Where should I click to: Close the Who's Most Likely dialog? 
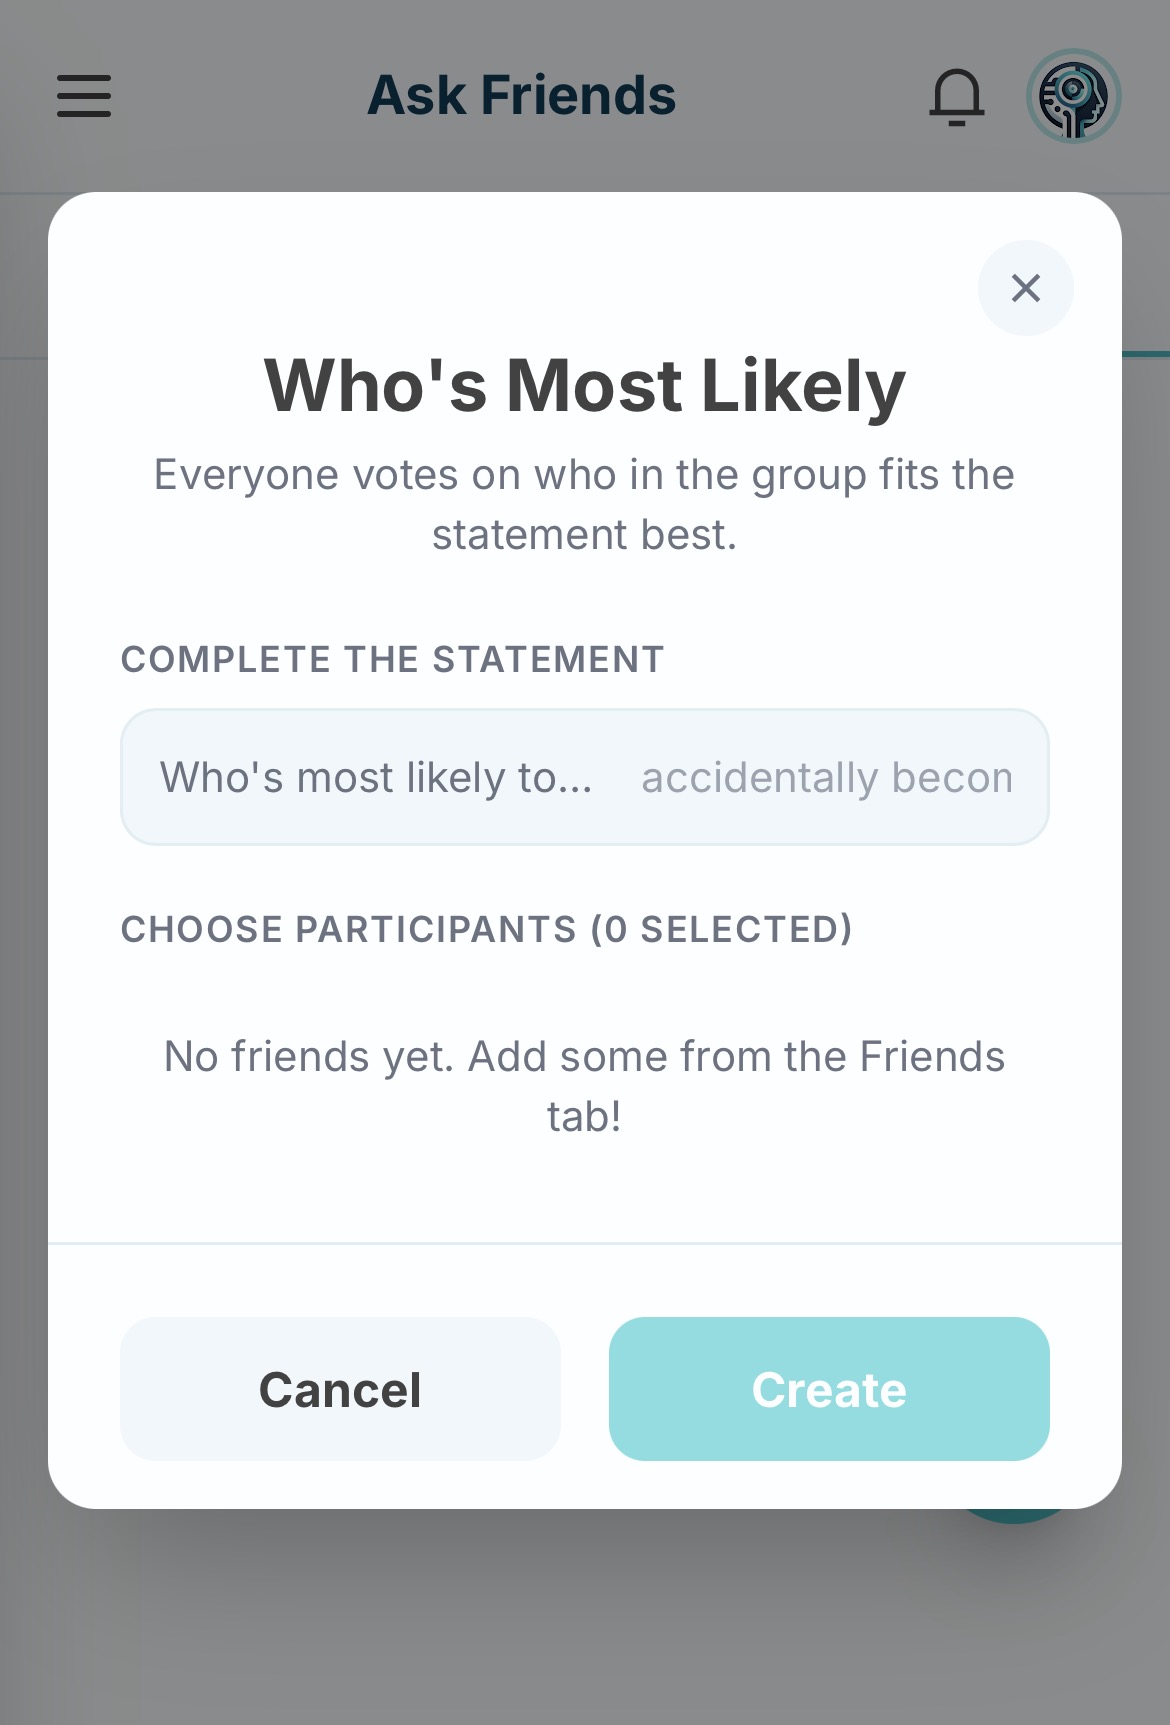[1025, 288]
